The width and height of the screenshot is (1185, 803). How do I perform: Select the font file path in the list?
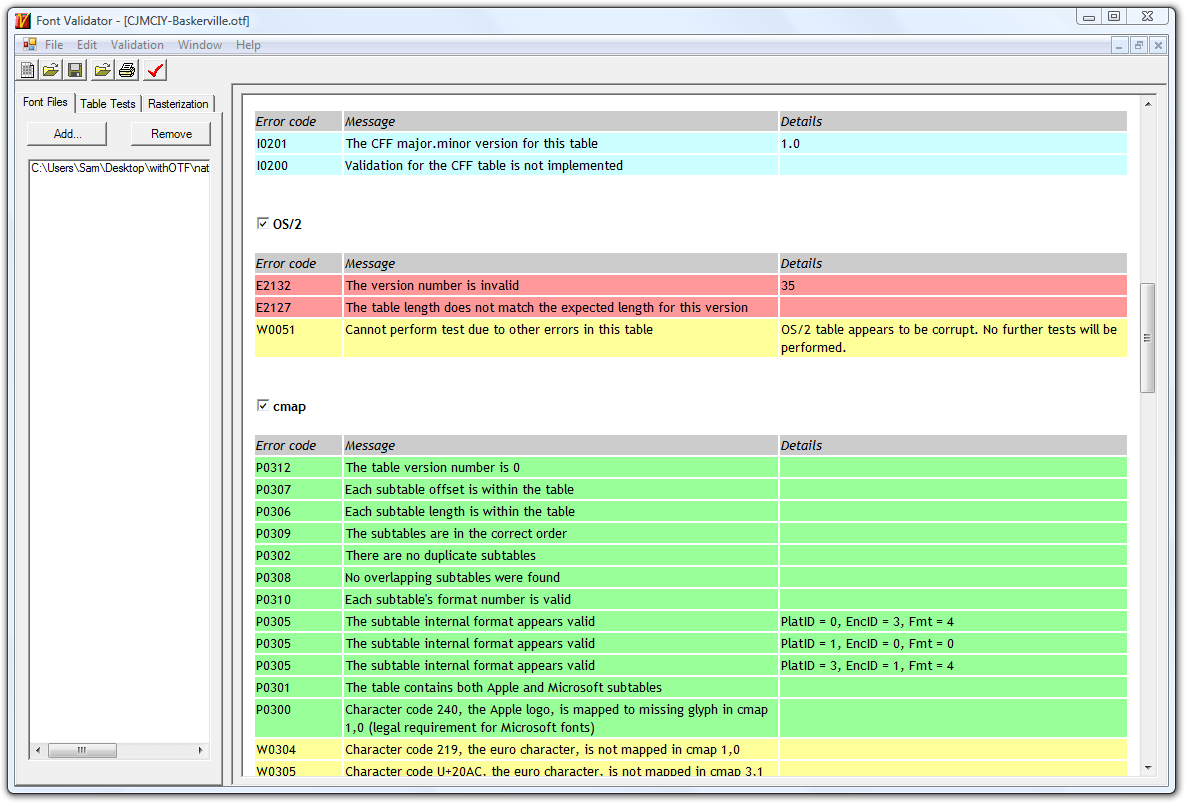pyautogui.click(x=119, y=168)
